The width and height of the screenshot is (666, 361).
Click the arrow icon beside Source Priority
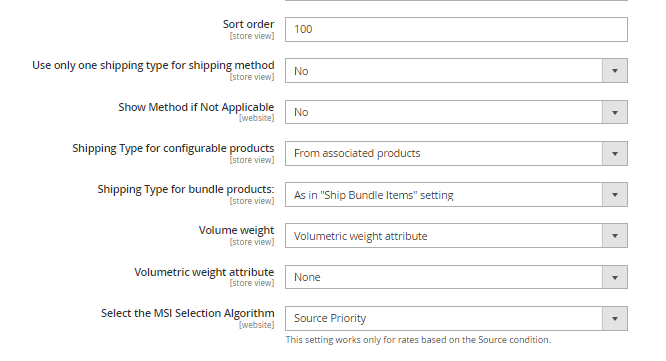[615, 319]
